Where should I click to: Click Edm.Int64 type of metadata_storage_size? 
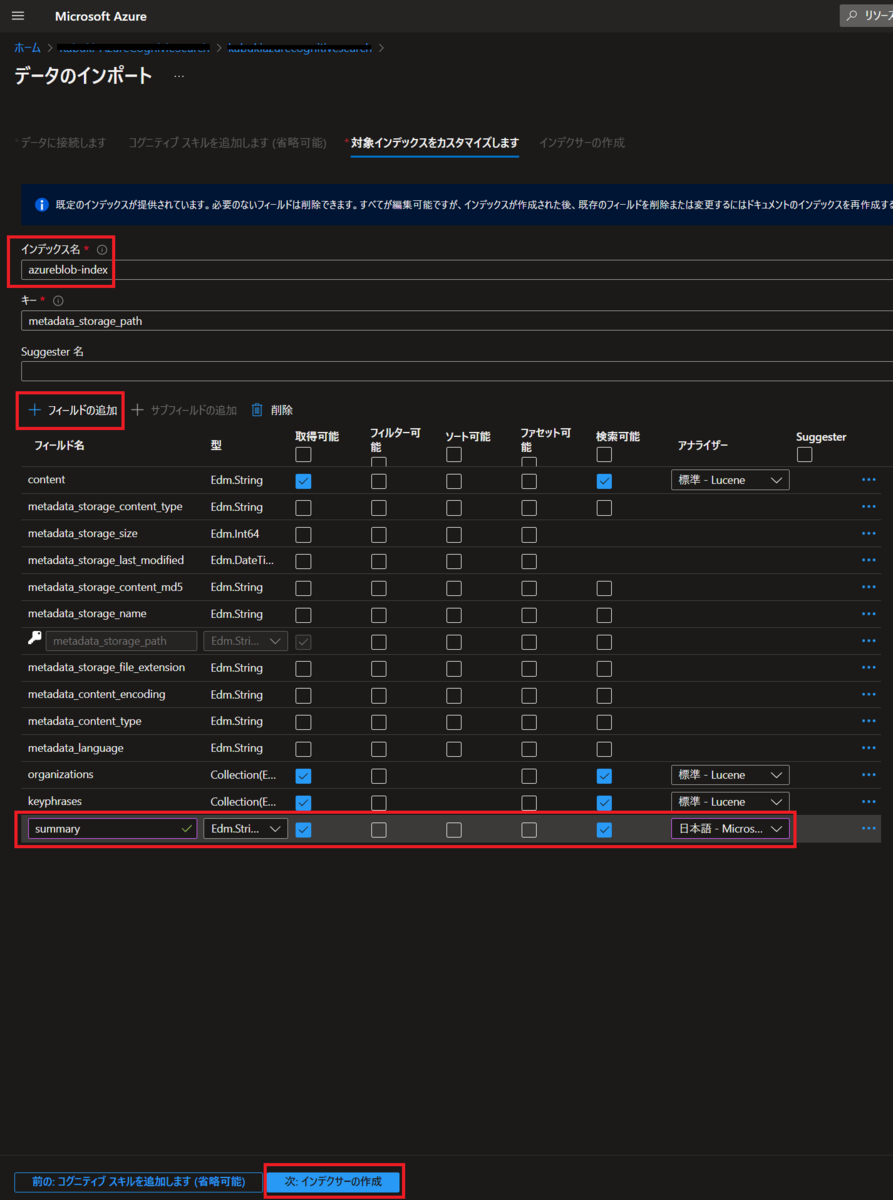click(x=235, y=534)
